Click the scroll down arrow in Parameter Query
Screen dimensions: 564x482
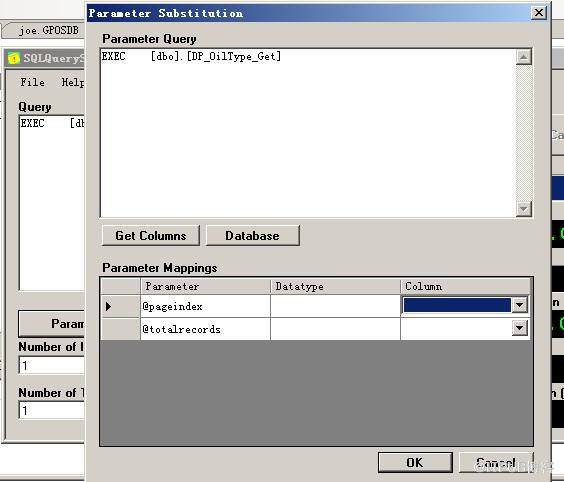523,209
